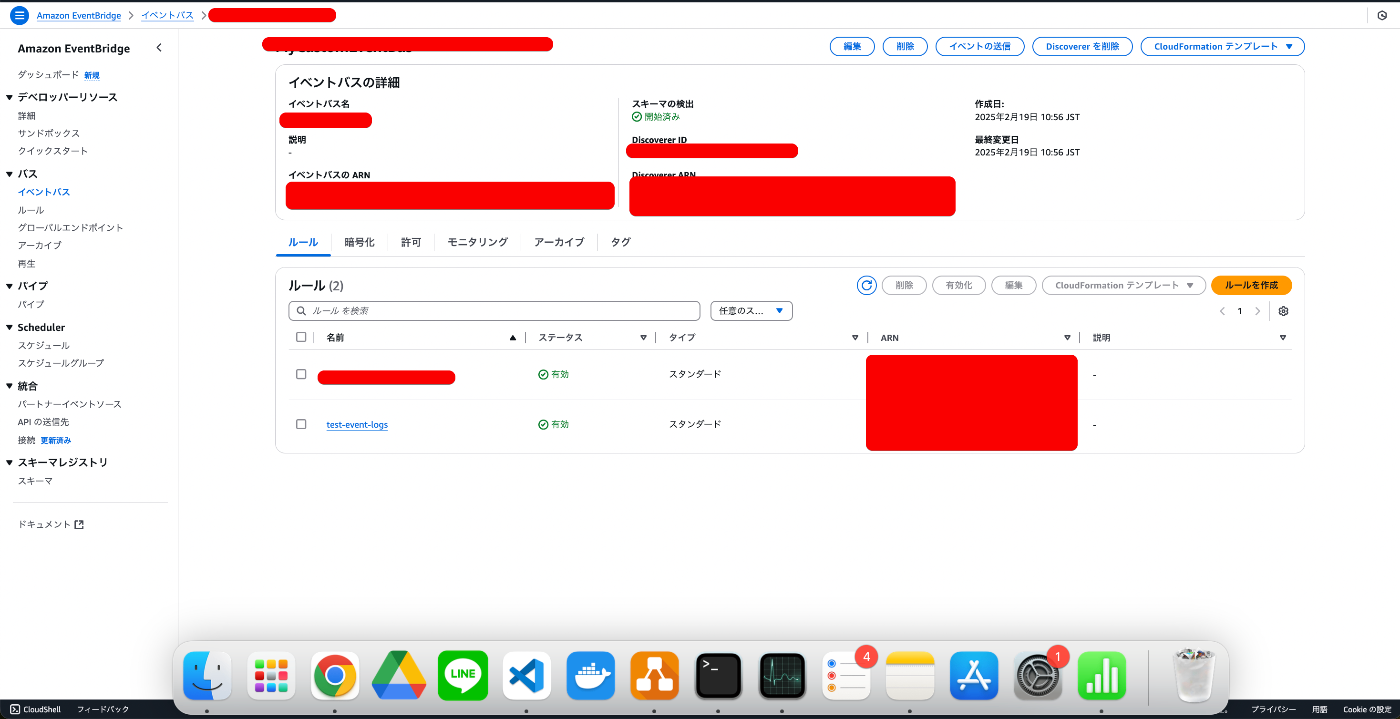The image size is (1400, 719).
Task: Open the orange diagram app in dock
Action: click(x=655, y=676)
